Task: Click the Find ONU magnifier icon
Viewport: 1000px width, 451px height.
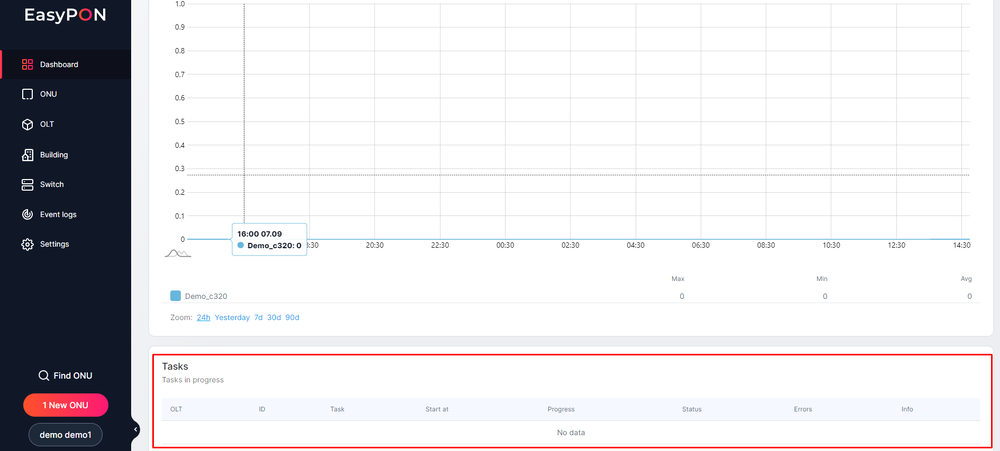Action: [44, 376]
